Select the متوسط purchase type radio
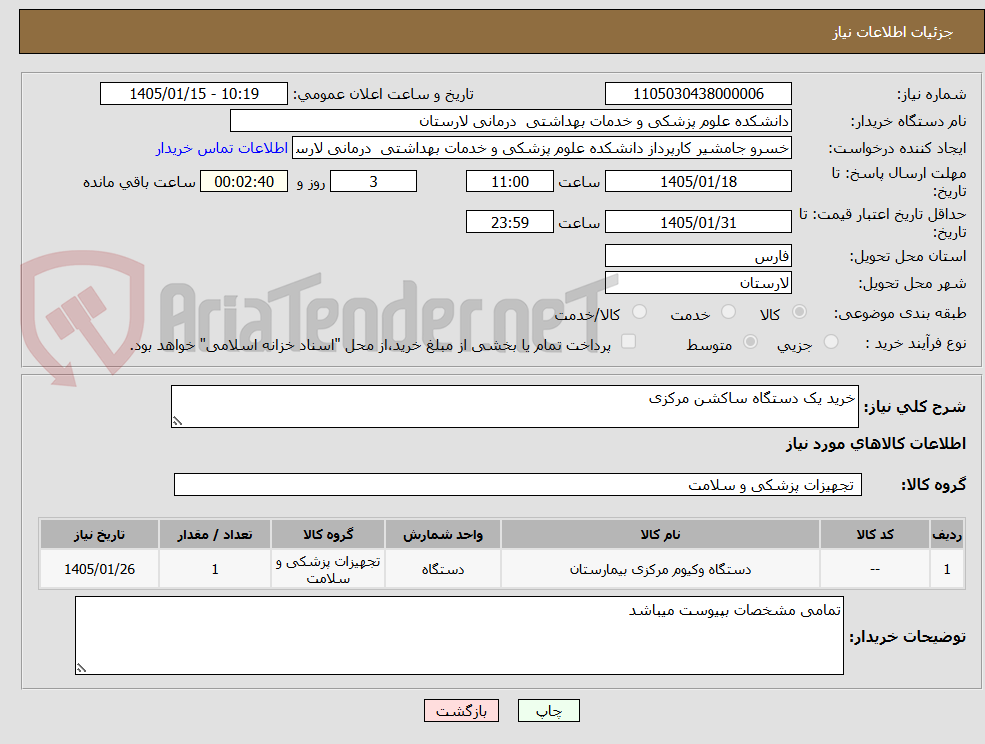 pos(750,342)
